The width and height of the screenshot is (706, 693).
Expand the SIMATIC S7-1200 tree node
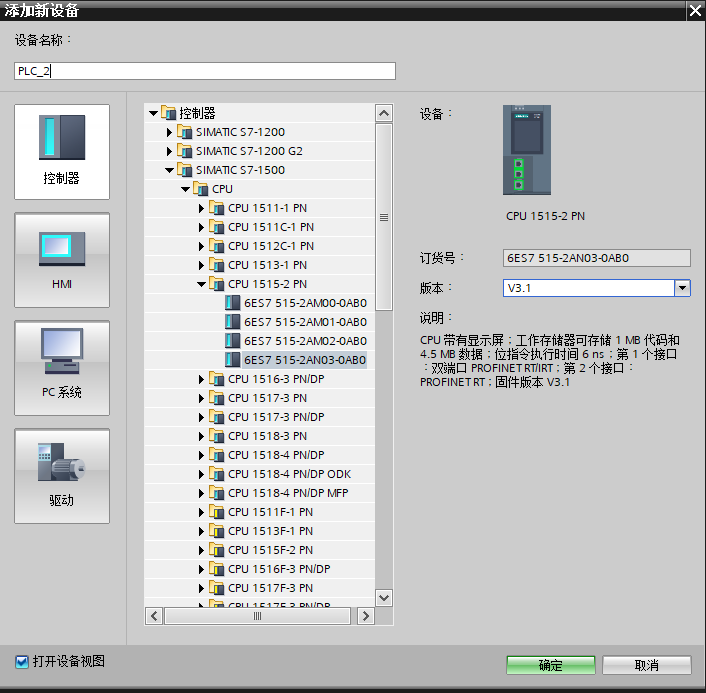point(170,132)
